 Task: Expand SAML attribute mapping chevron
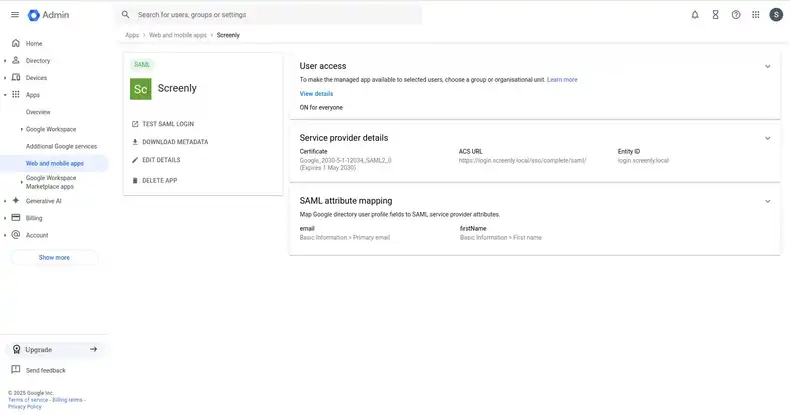pyautogui.click(x=767, y=201)
